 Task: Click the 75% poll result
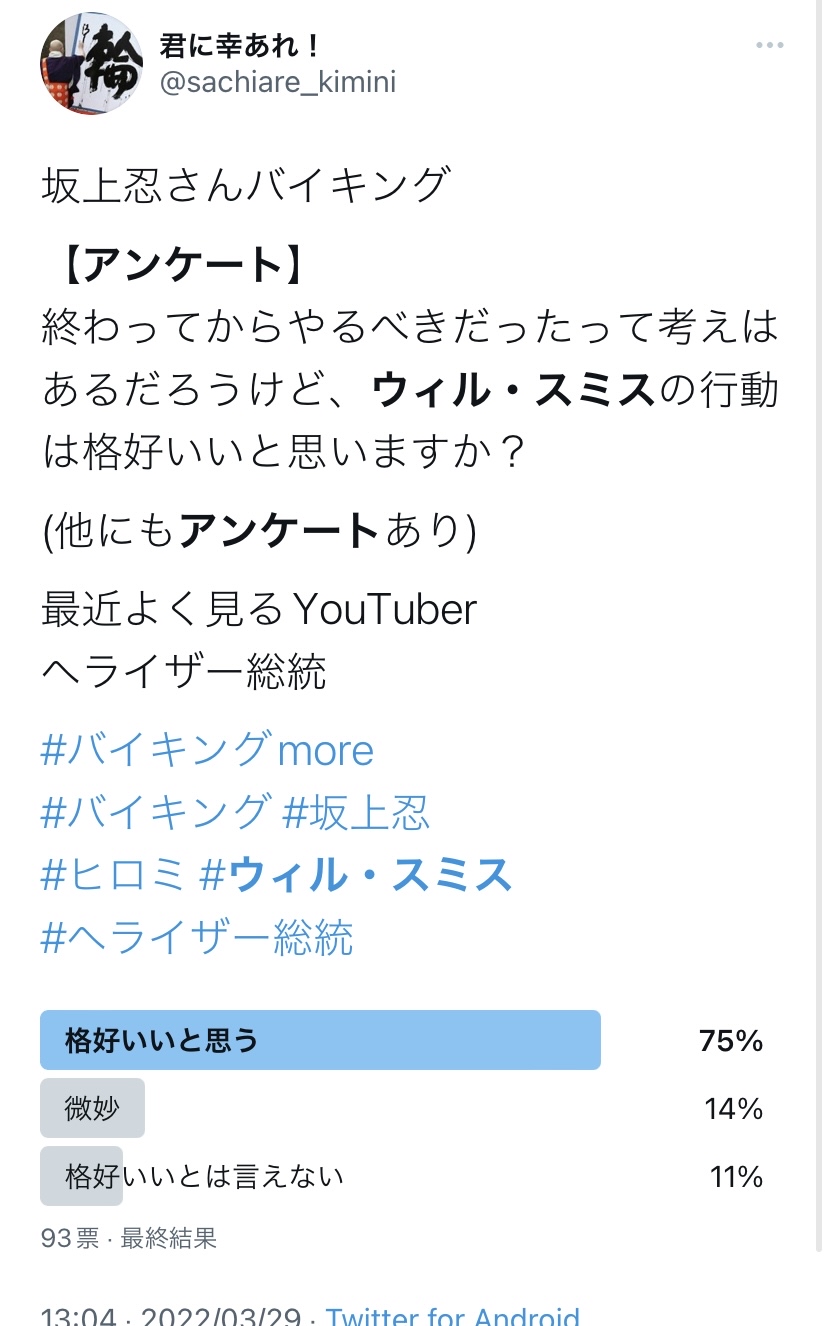tap(732, 1041)
